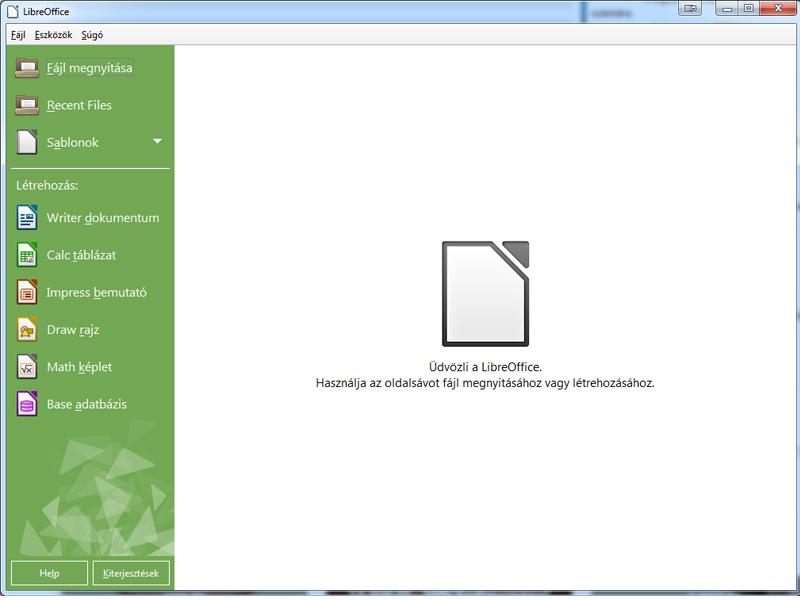Expand the Sablonok dropdown arrow

click(157, 141)
